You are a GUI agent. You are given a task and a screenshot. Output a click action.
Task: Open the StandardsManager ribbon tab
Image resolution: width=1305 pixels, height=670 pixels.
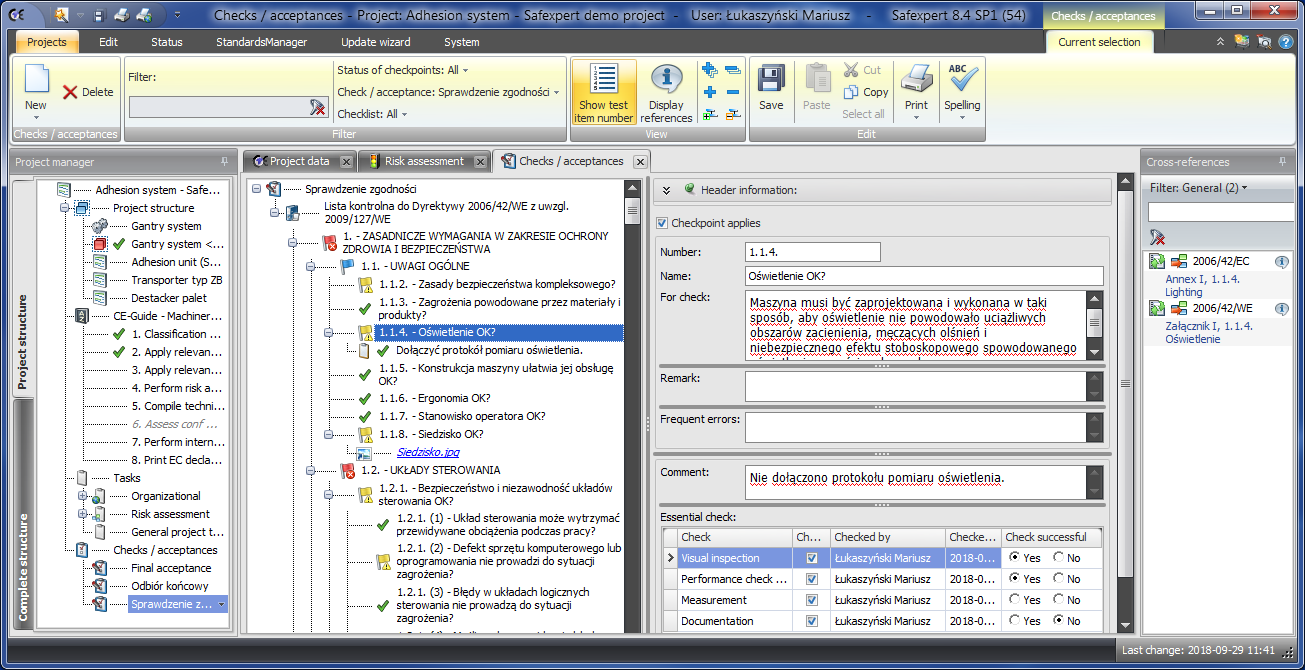pos(261,42)
